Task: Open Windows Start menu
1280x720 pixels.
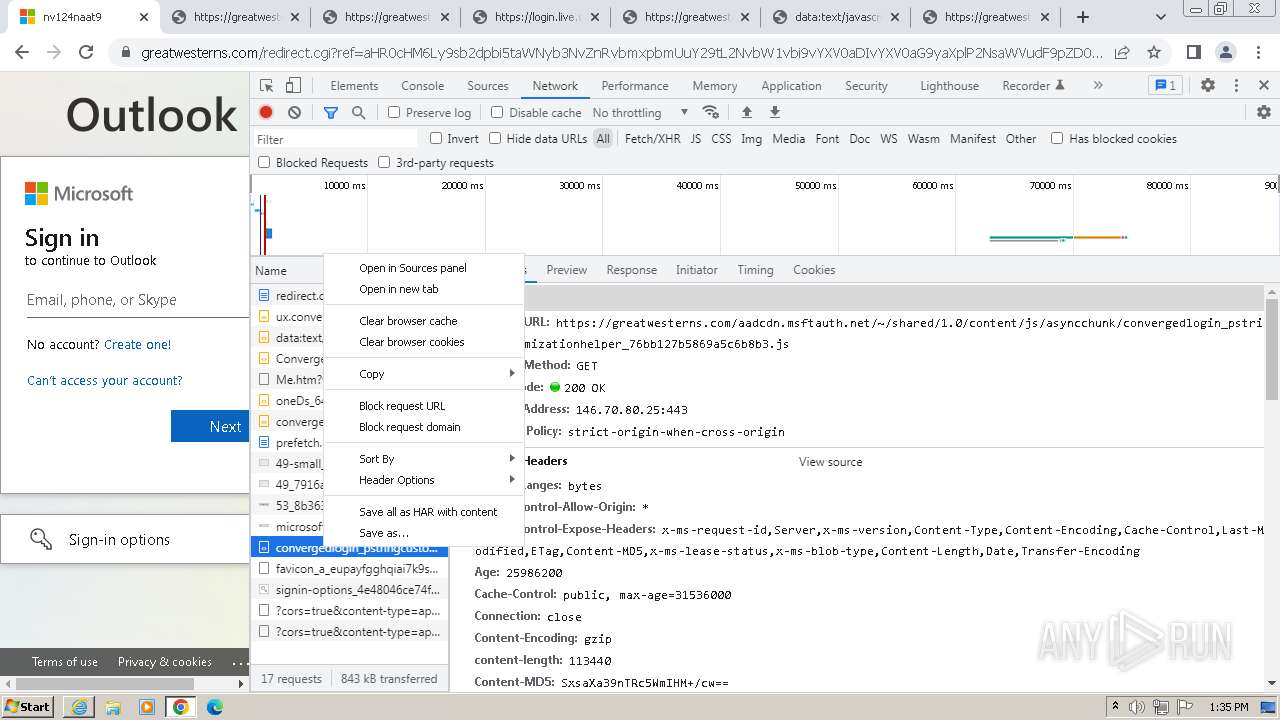Action: click(27, 707)
